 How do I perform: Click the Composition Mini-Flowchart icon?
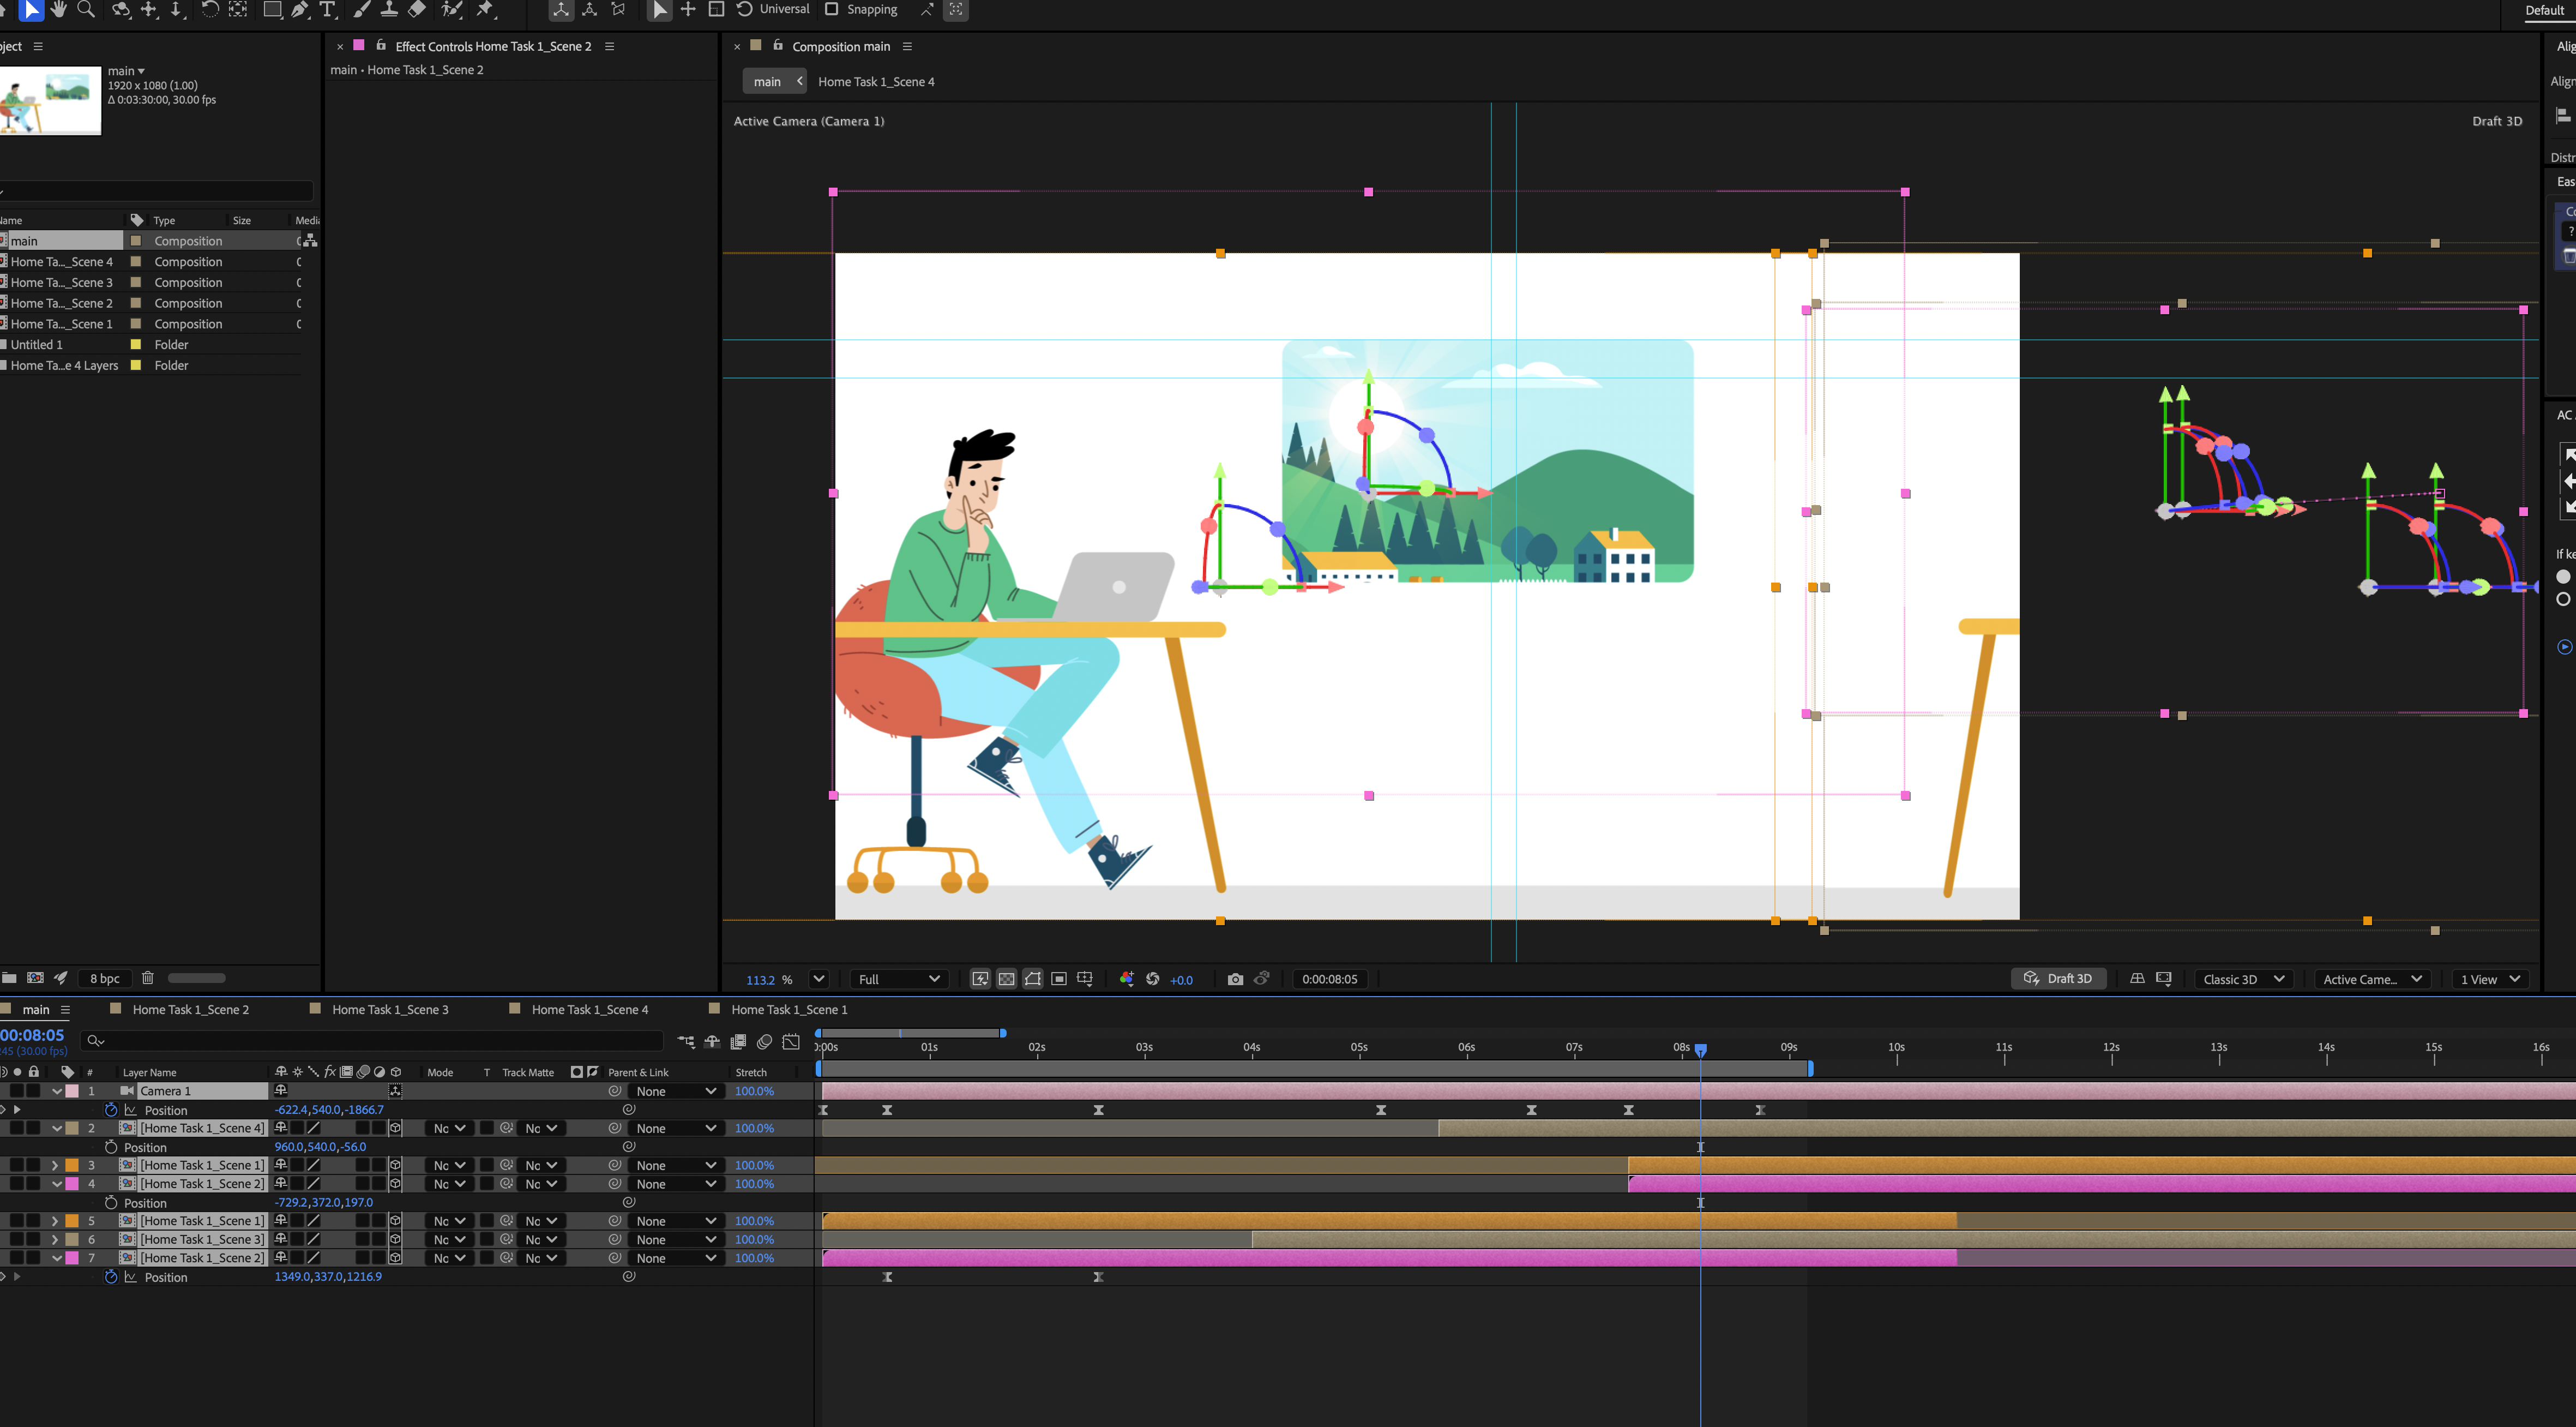click(686, 1042)
